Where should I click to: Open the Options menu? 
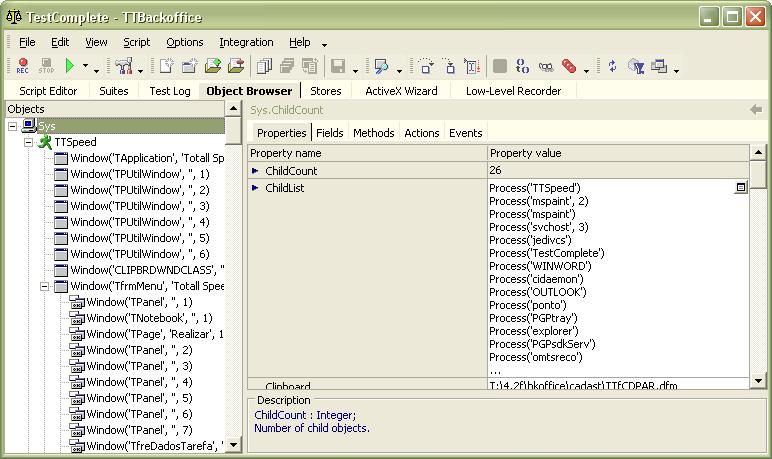click(x=185, y=42)
